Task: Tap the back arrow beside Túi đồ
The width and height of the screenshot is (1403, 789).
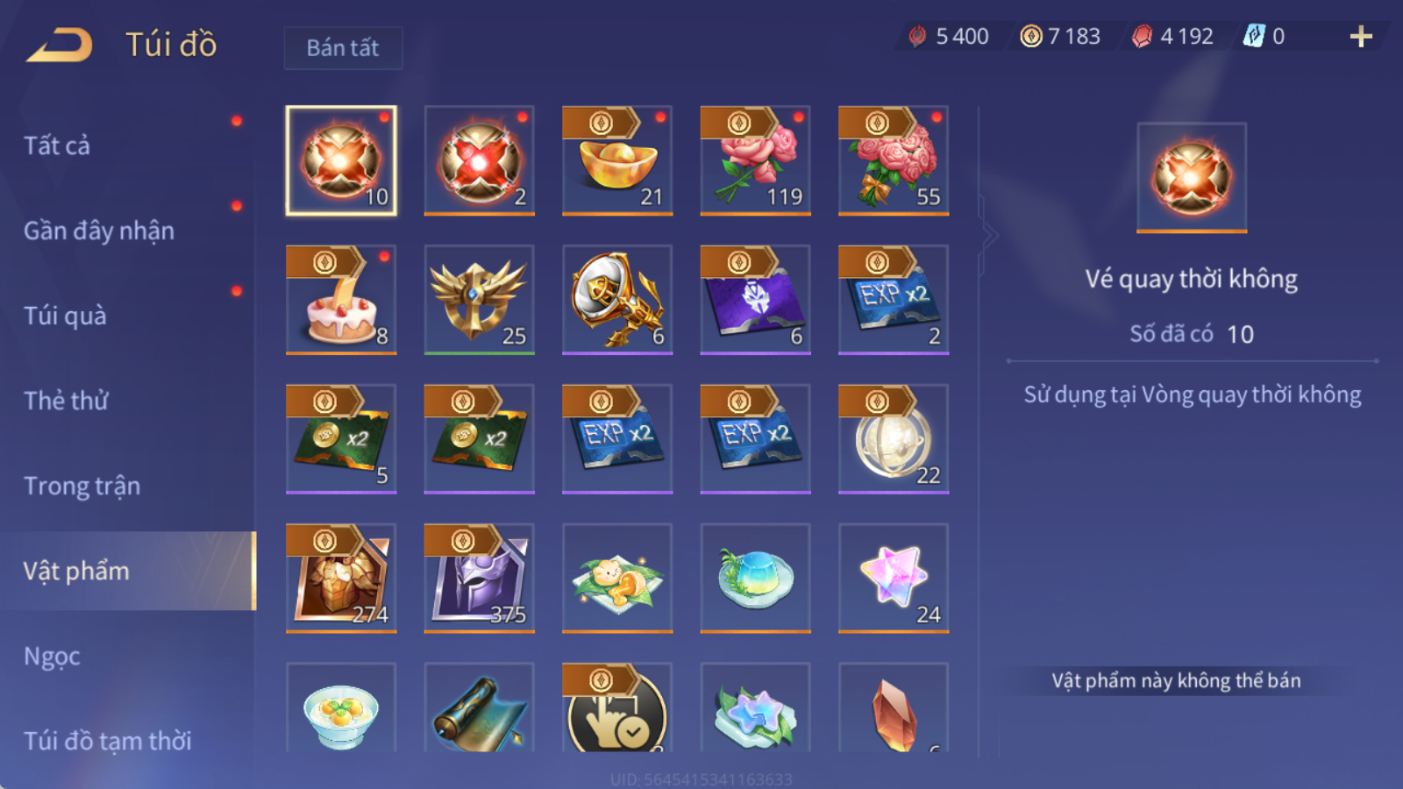Action: 59,45
